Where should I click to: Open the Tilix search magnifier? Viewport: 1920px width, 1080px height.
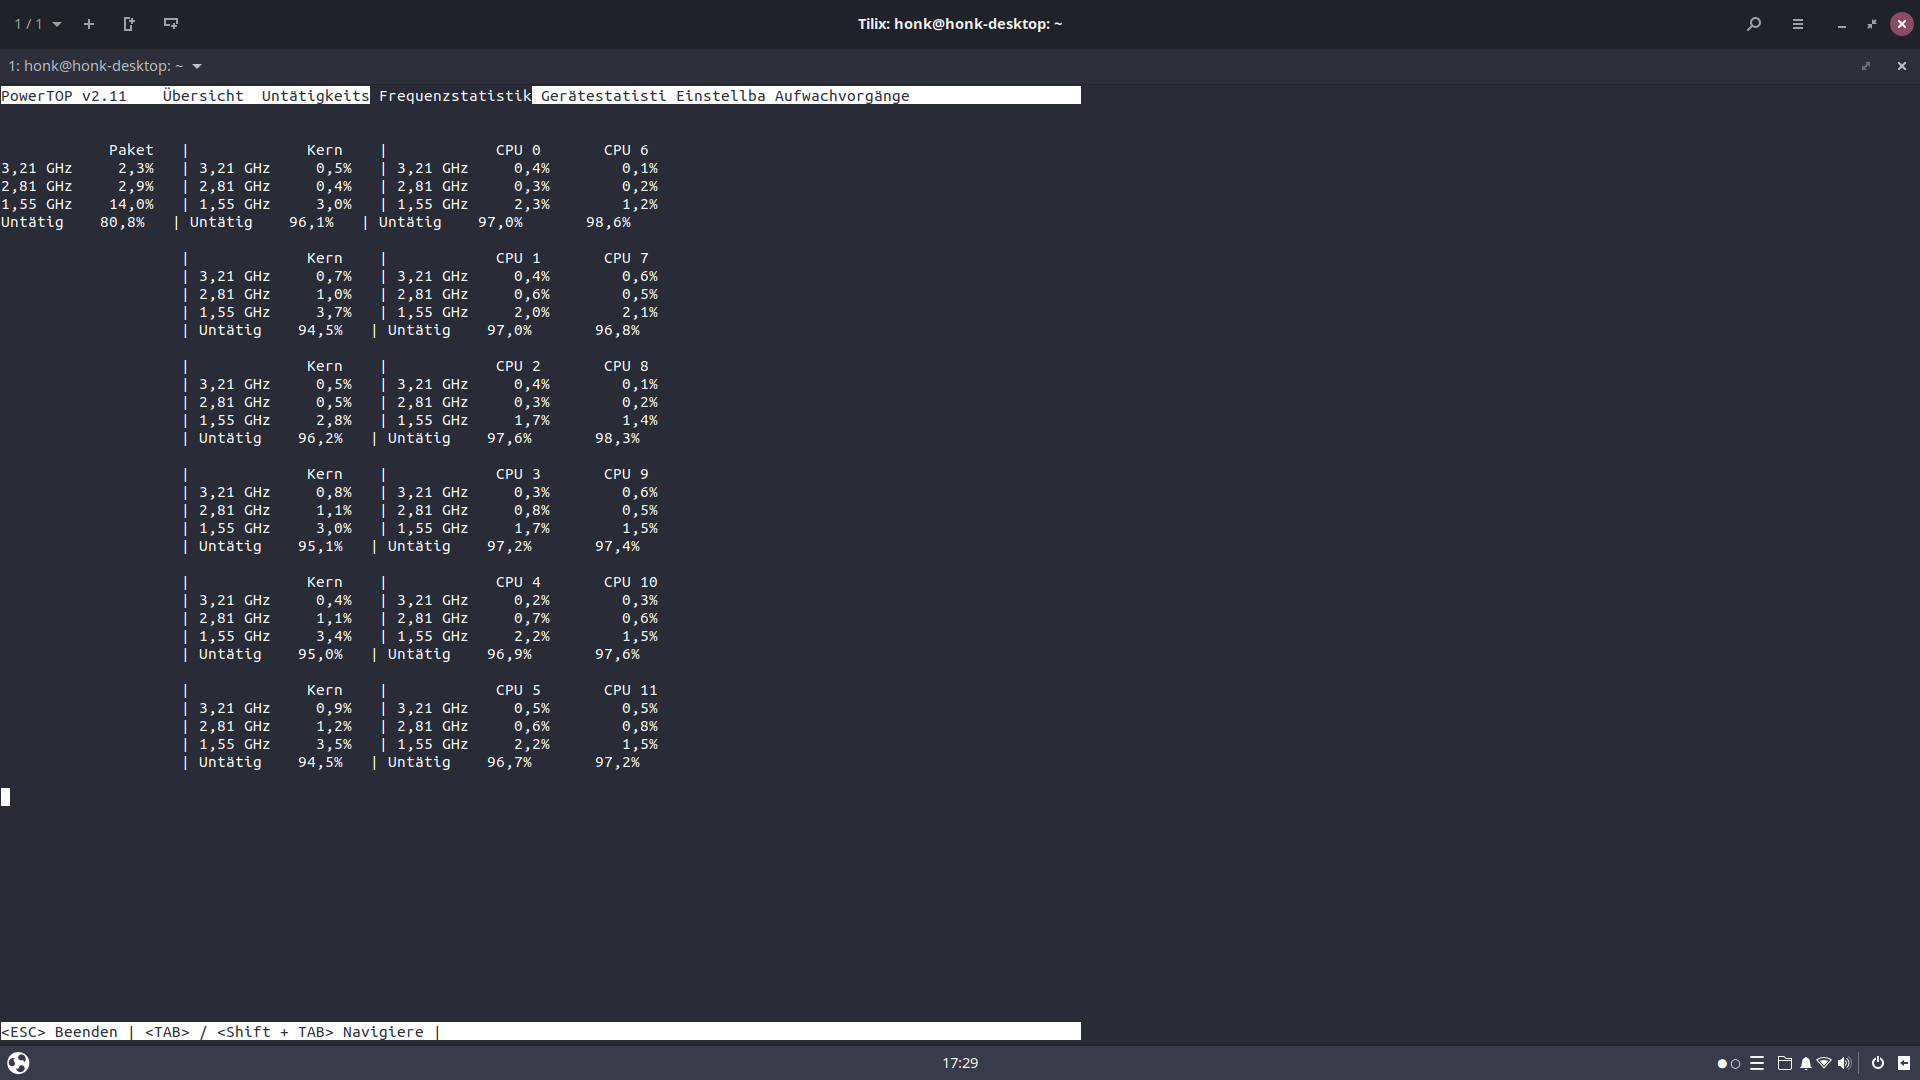point(1754,24)
